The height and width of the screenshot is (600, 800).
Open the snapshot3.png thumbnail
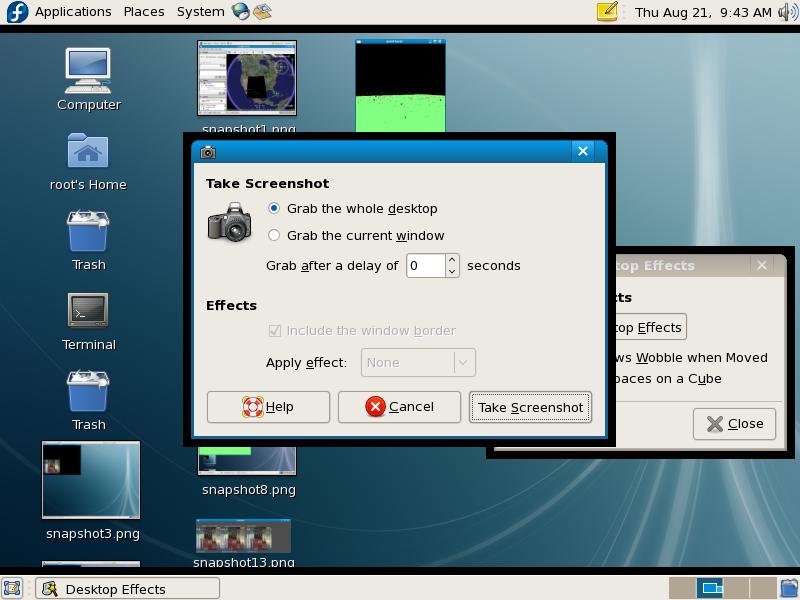pos(91,480)
